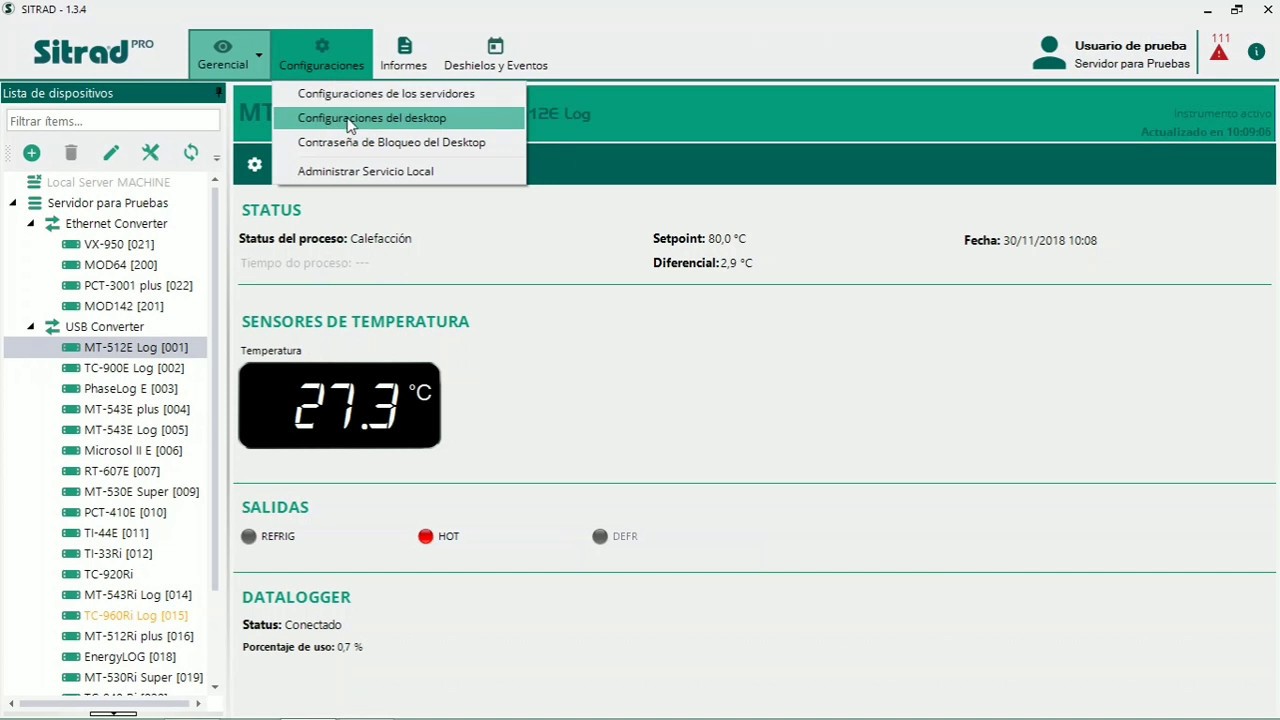The height and width of the screenshot is (720, 1280).
Task: Open Informes reports section
Action: tap(403, 54)
